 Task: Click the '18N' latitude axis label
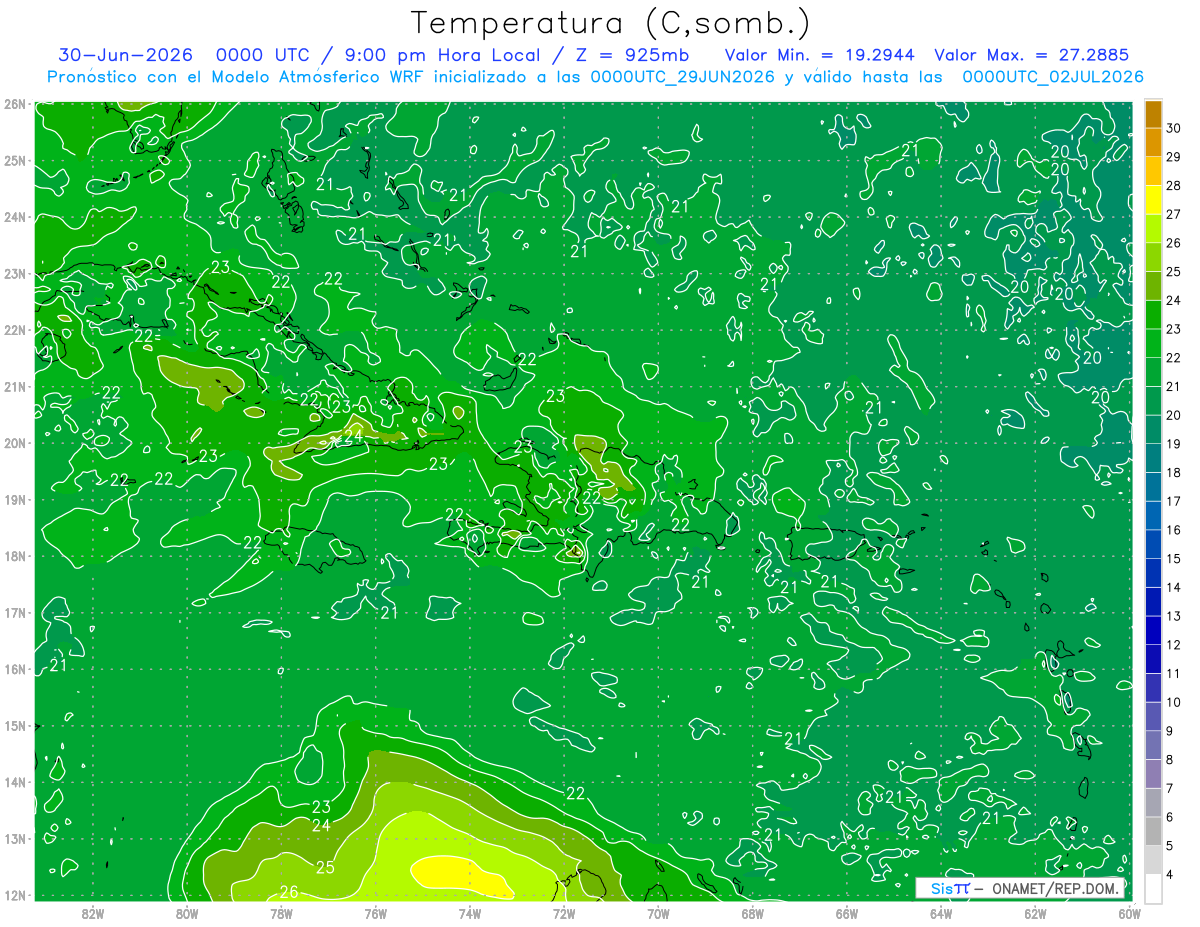click(14, 556)
